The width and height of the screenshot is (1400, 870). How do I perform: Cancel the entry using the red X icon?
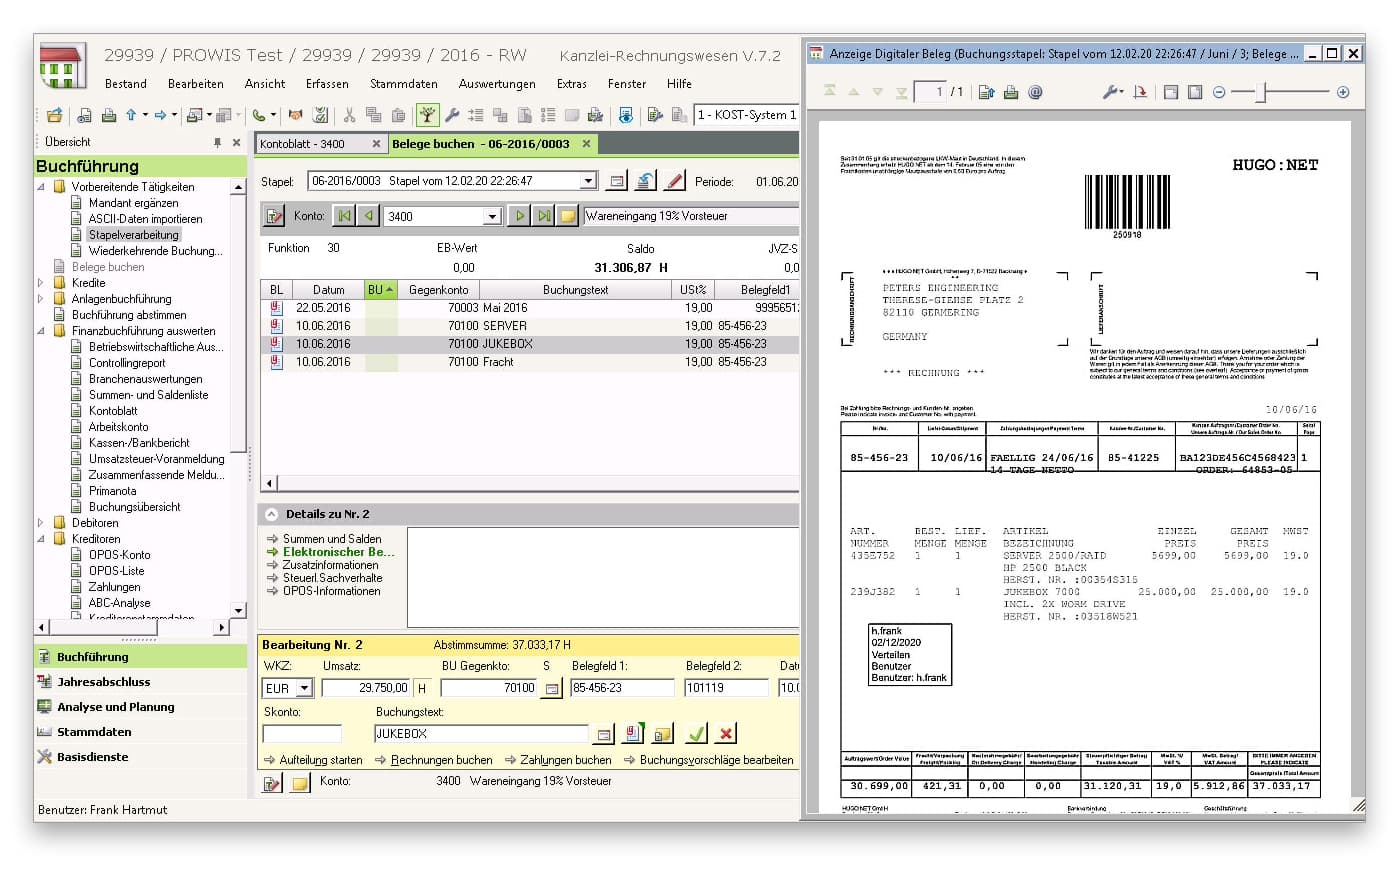point(725,733)
